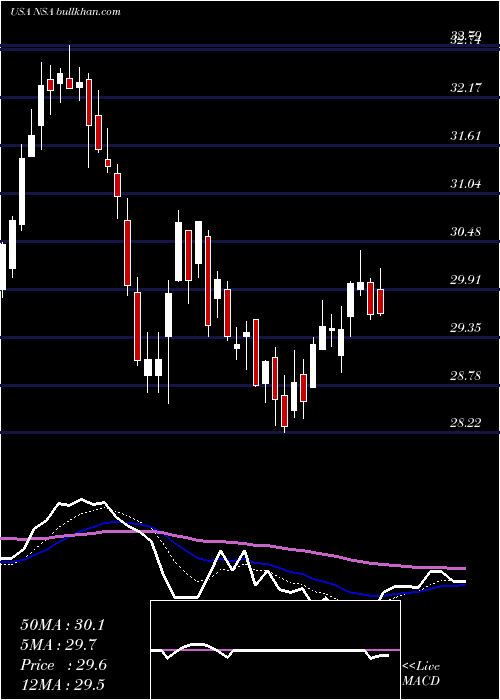Select the 30.48 price level label
The image size is (500, 700).
tap(466, 232)
